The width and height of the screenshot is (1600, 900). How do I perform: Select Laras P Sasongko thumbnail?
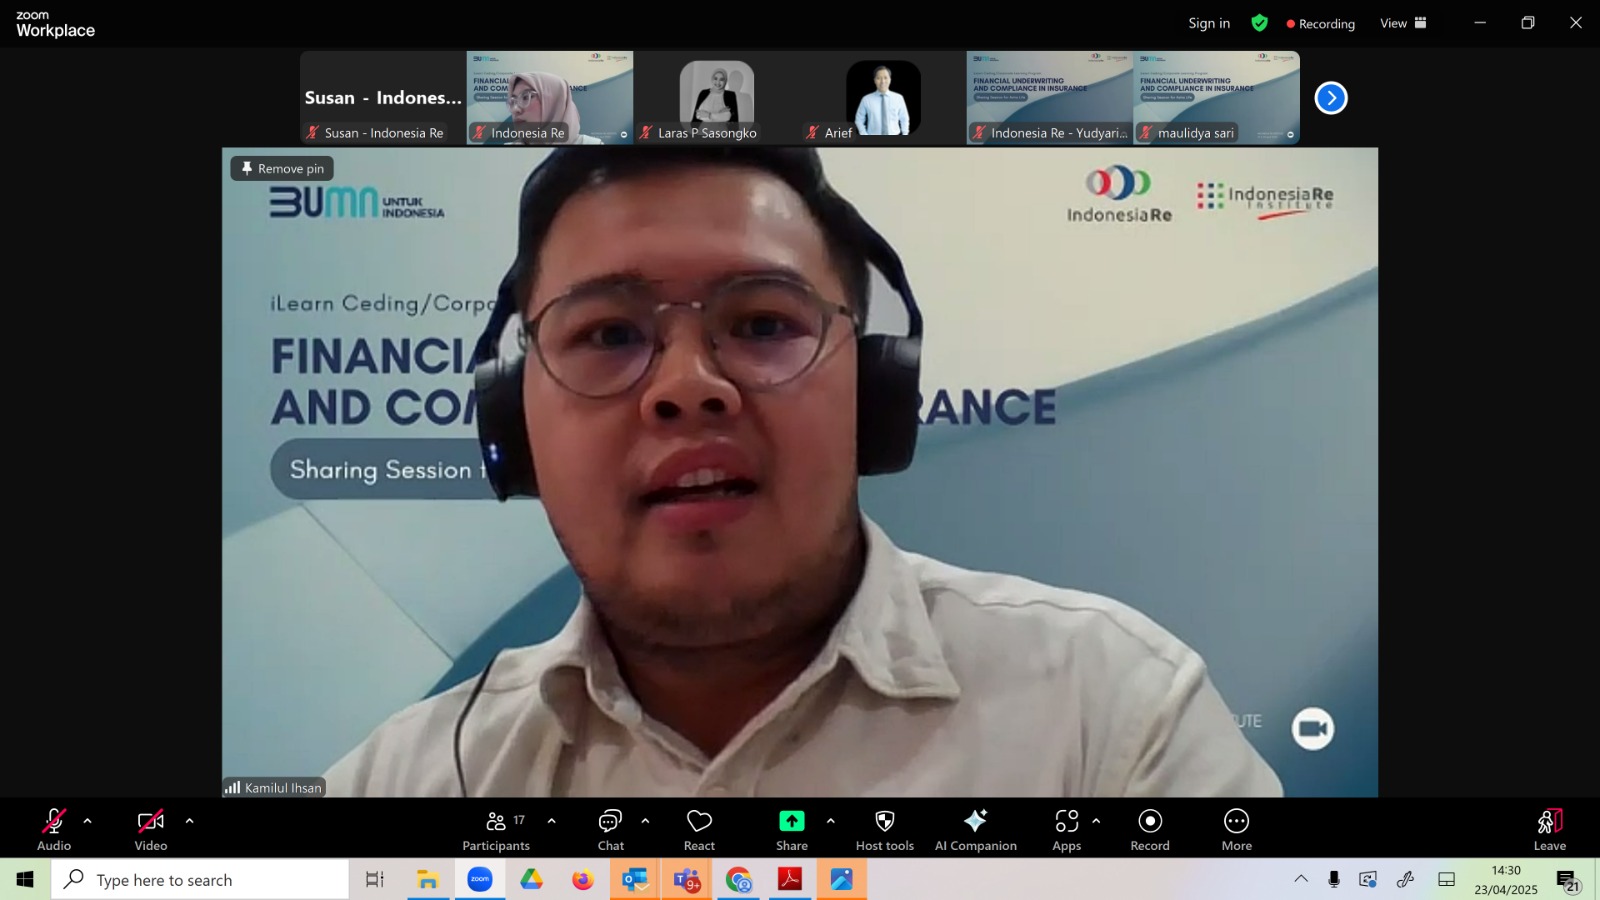click(716, 98)
